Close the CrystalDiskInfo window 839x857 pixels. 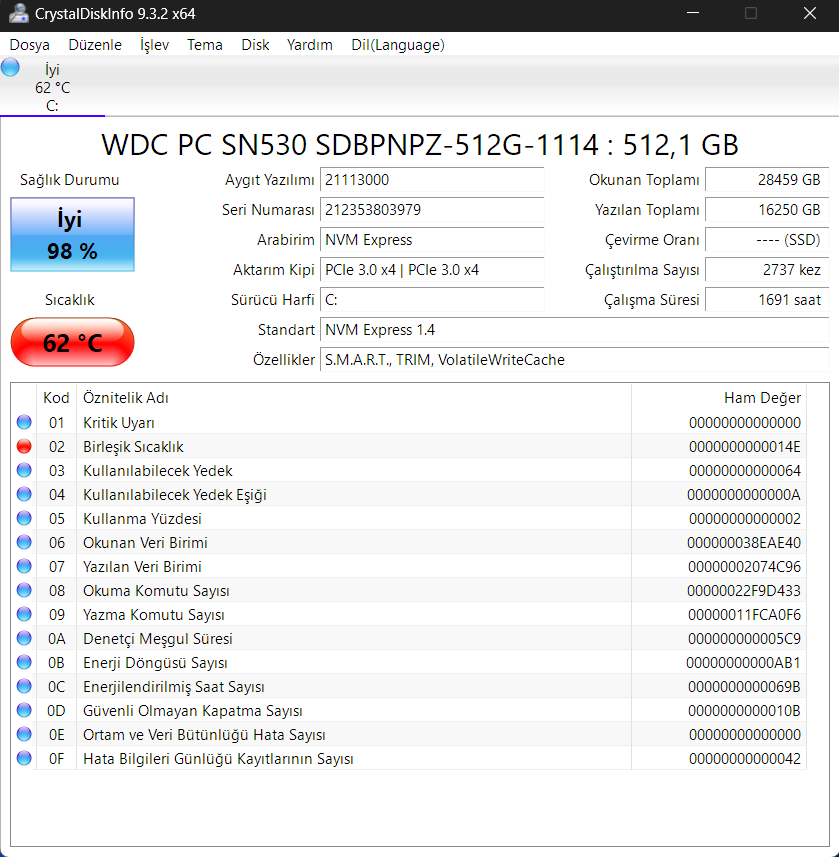[809, 13]
